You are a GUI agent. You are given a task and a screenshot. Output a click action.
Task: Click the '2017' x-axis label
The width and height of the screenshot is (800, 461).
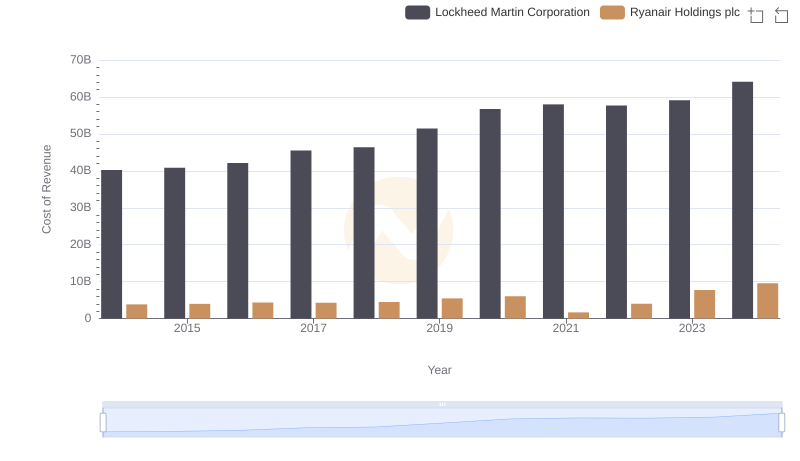click(313, 328)
